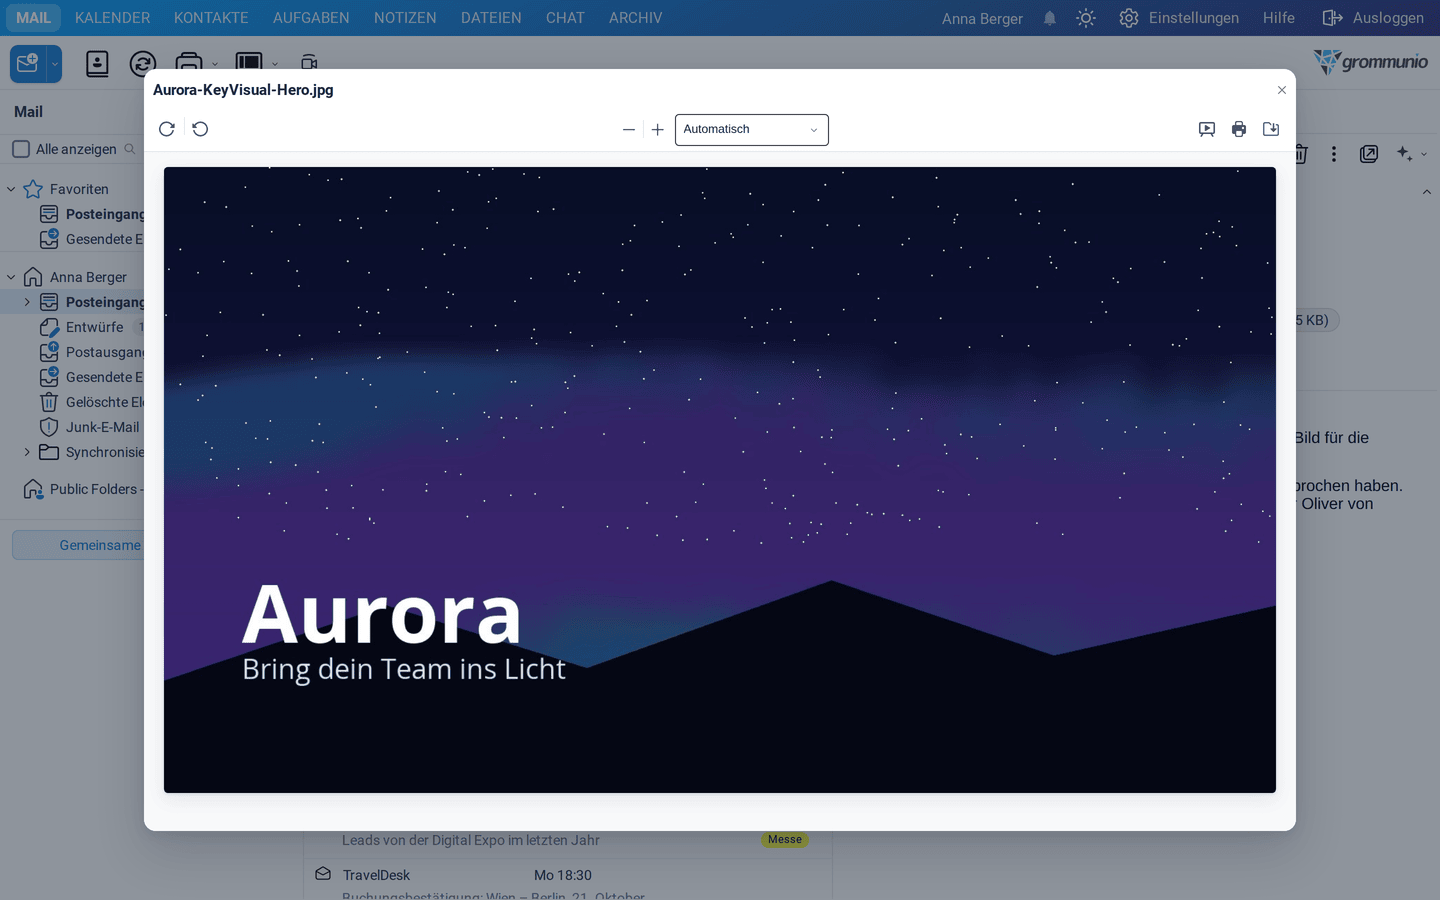Switch to the CHAT tab
This screenshot has width=1440, height=900.
pyautogui.click(x=565, y=18)
